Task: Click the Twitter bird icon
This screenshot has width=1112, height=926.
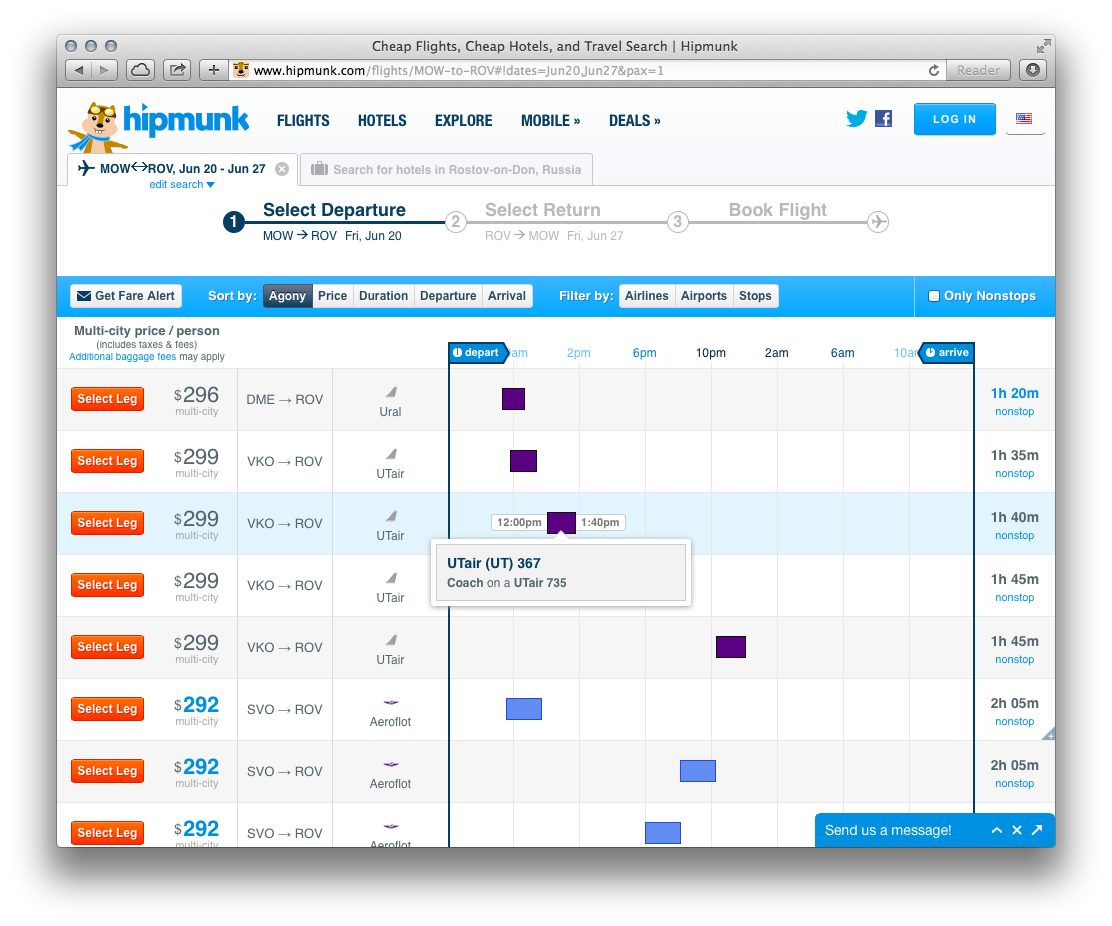Action: pyautogui.click(x=856, y=119)
